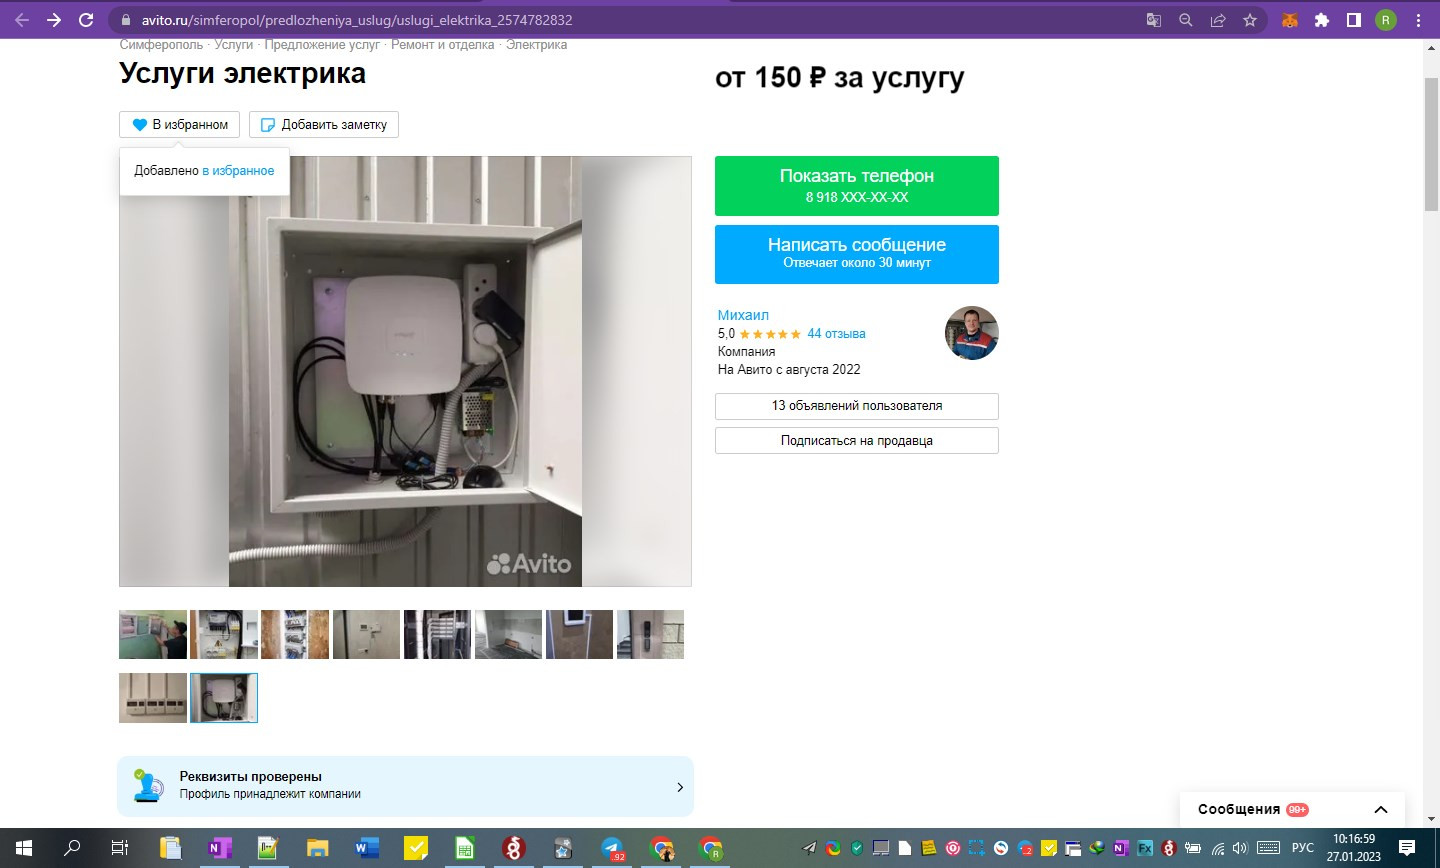Open the volume speaker control
Viewport: 1440px width, 868px height.
point(1241,848)
